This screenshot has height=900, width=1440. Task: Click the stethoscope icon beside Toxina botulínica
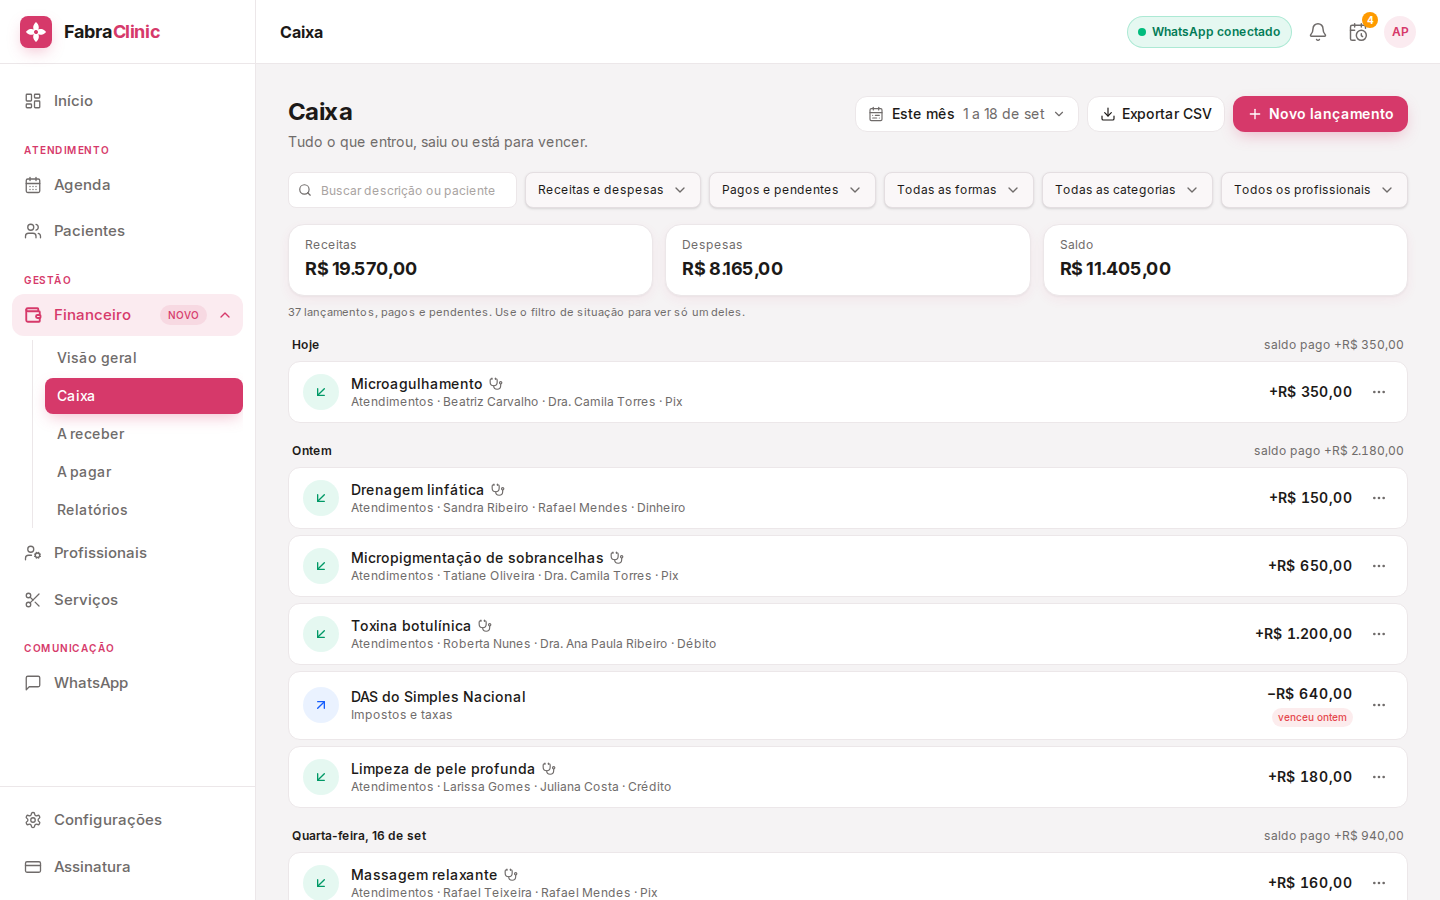tap(485, 626)
